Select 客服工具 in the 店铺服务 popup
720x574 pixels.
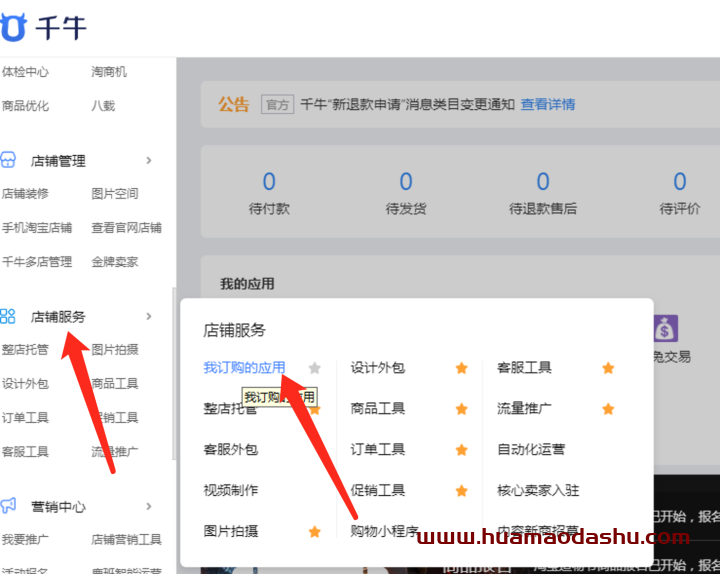point(524,367)
